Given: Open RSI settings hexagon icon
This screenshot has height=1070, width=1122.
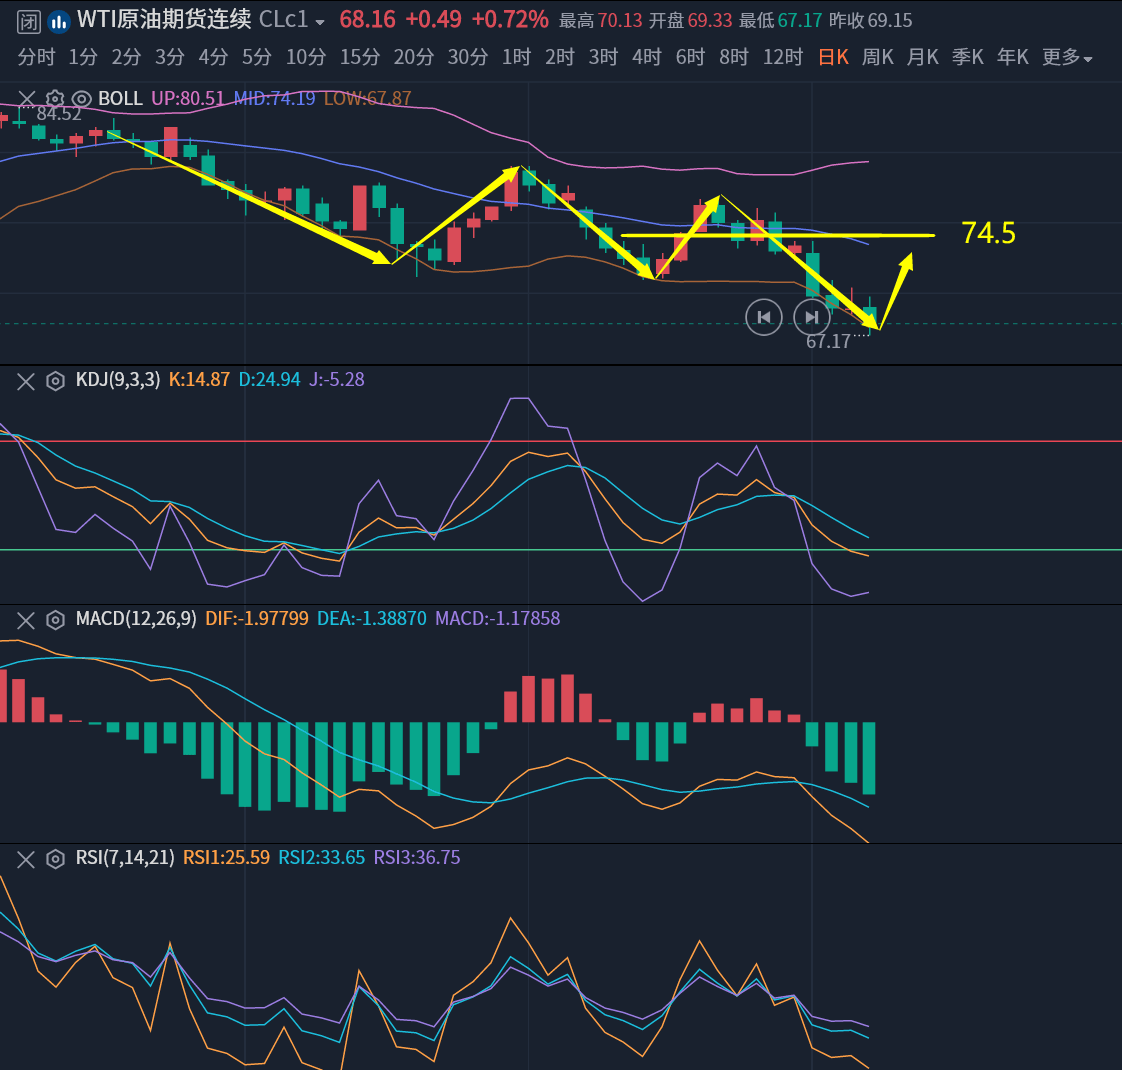Looking at the screenshot, I should pyautogui.click(x=55, y=859).
